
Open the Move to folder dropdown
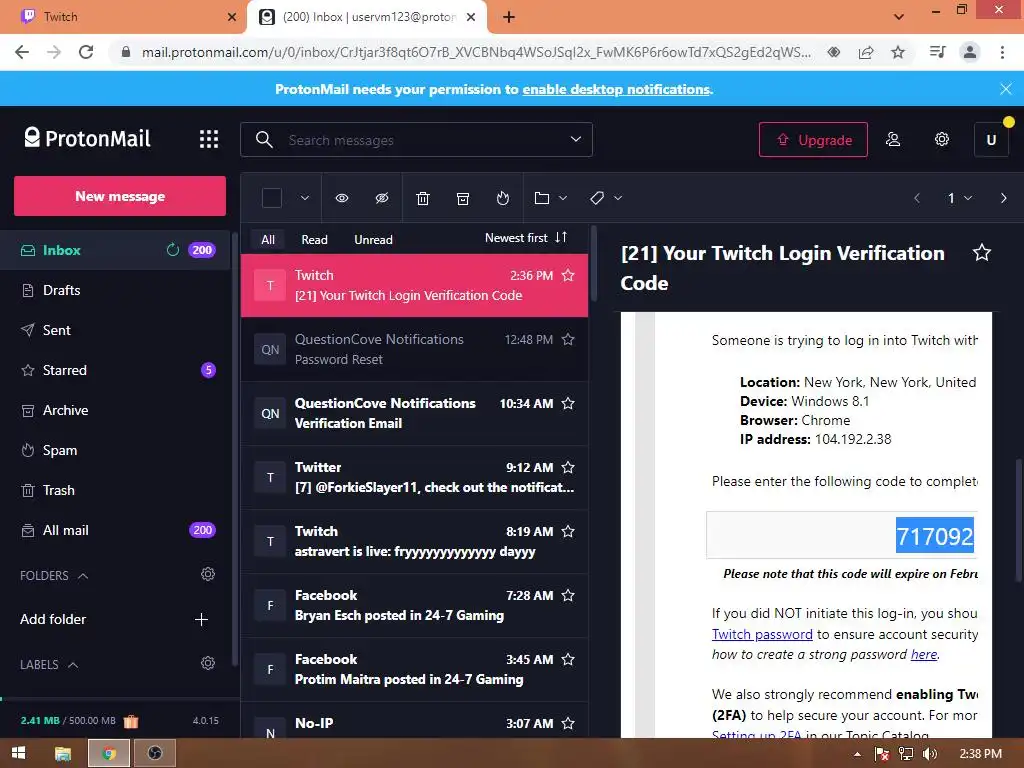coord(551,198)
